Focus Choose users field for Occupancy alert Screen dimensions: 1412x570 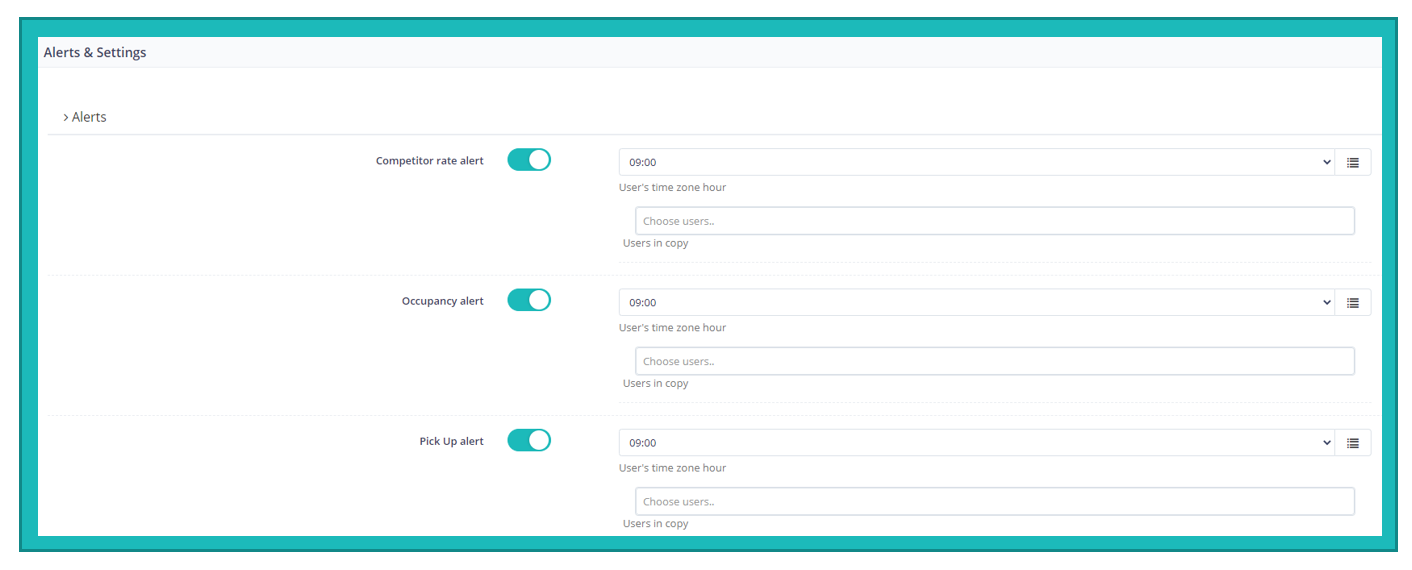pyautogui.click(x=995, y=361)
